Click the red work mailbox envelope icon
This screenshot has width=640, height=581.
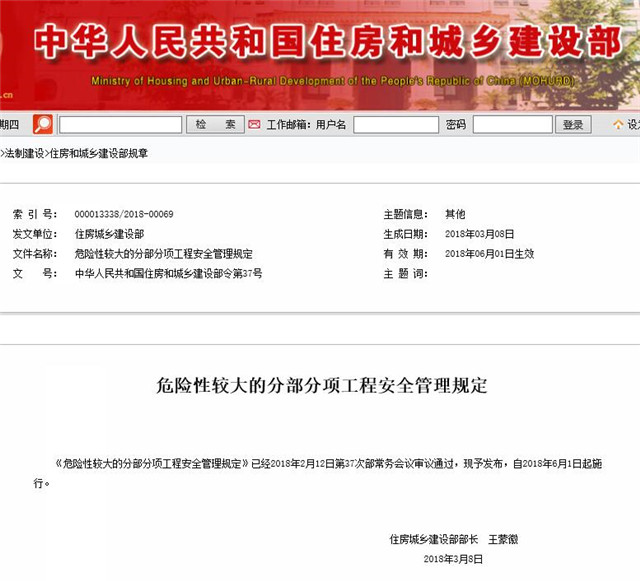[x=254, y=124]
